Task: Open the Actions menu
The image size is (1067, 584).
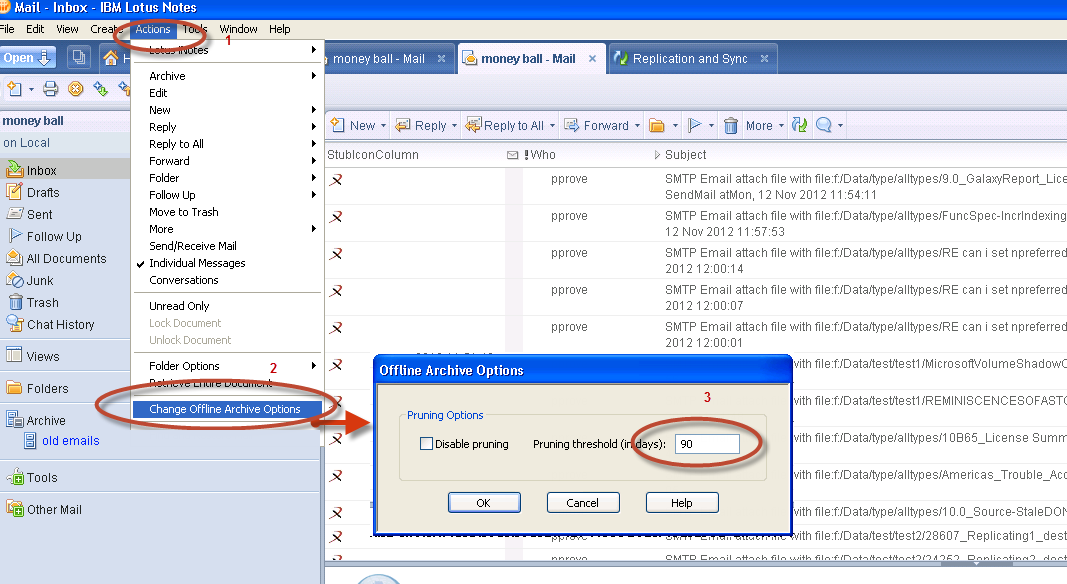Action: (x=152, y=29)
